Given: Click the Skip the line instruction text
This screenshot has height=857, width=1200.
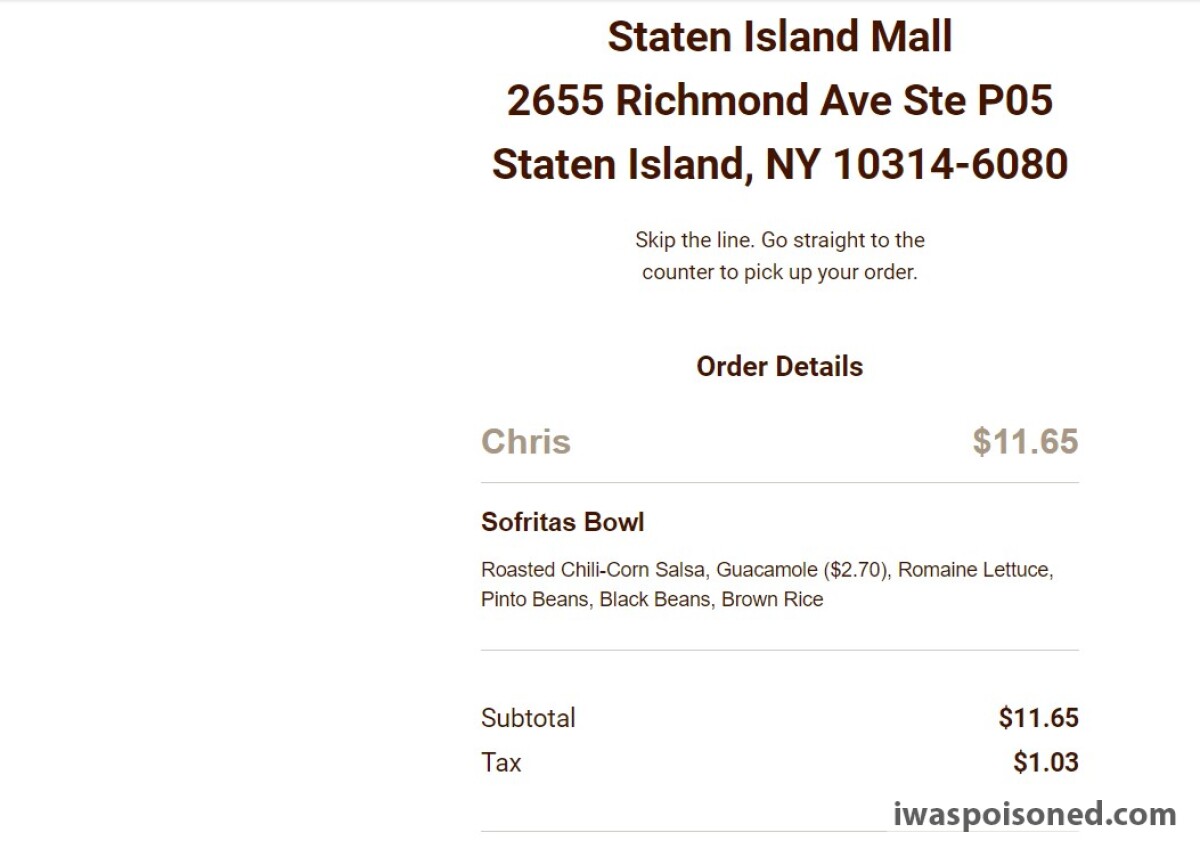Looking at the screenshot, I should click(x=779, y=240).
